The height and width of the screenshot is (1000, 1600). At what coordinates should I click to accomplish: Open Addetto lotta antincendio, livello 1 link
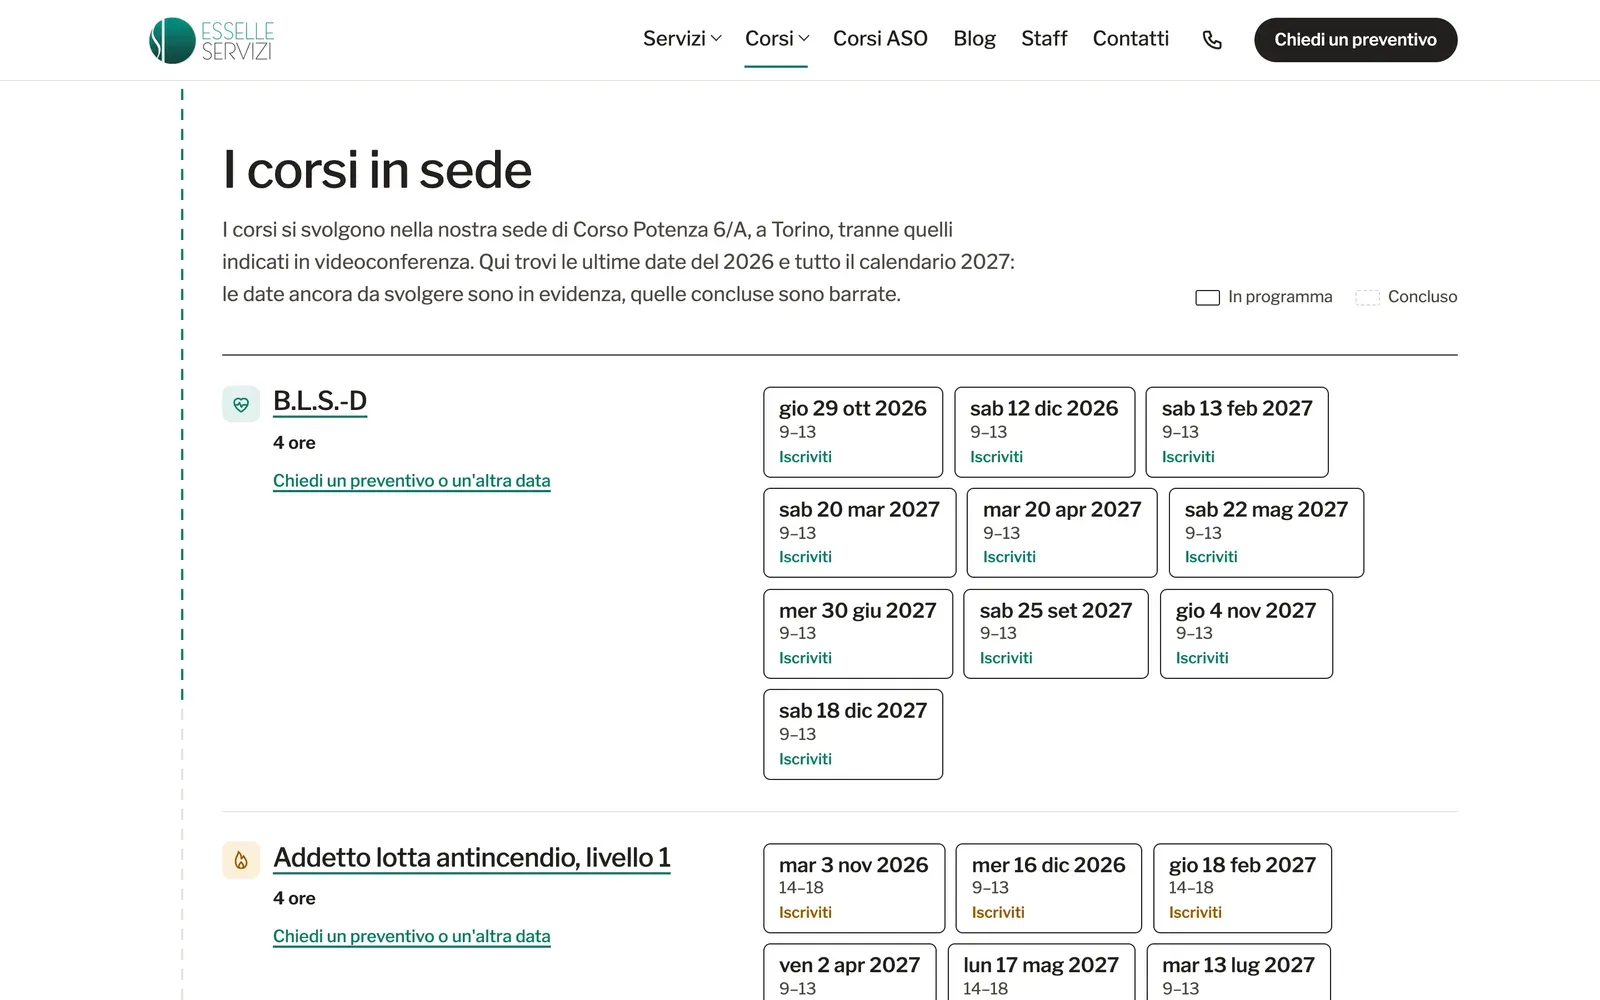click(x=472, y=858)
